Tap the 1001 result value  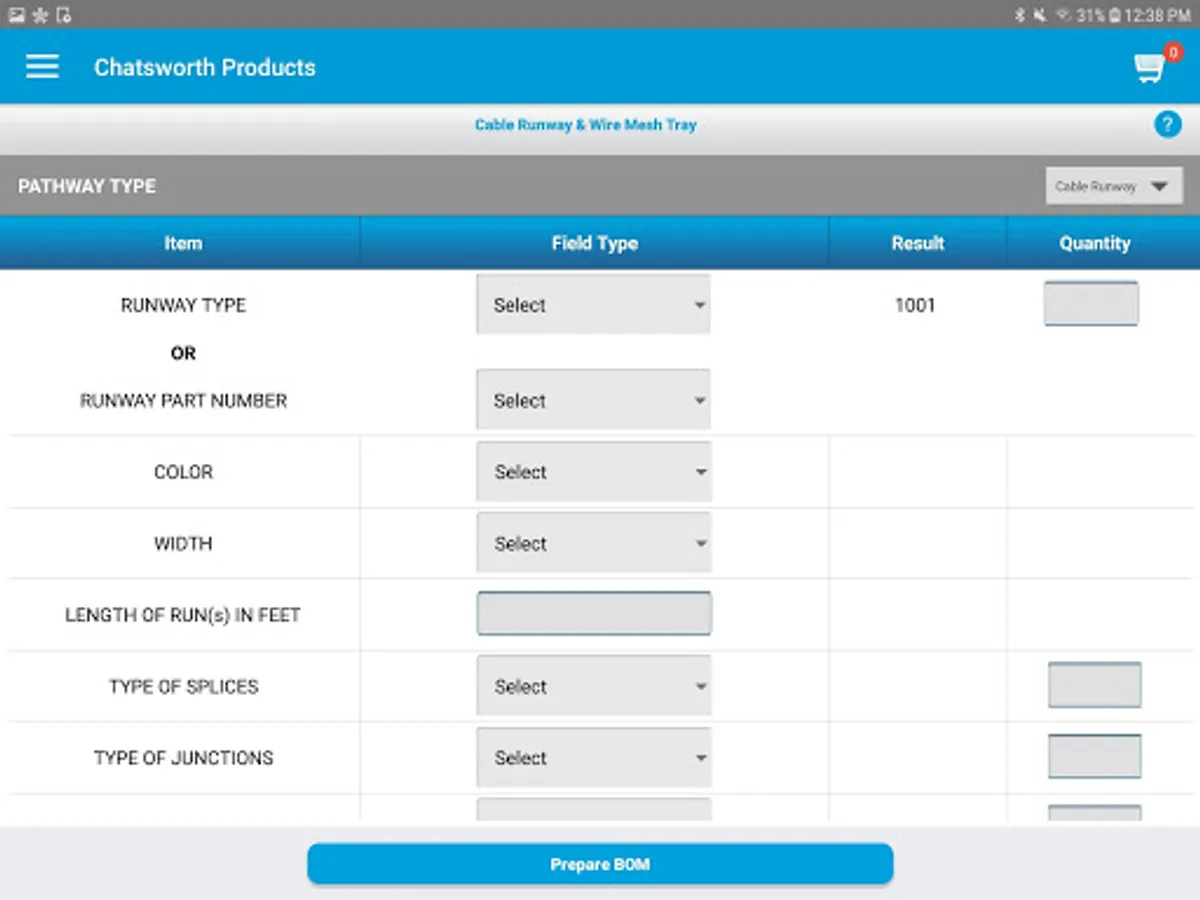915,305
